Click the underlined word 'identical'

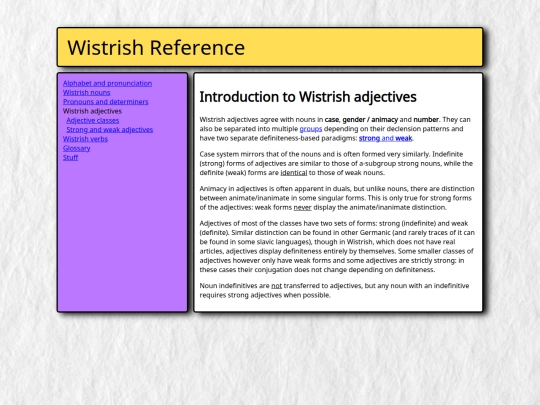tap(294, 173)
